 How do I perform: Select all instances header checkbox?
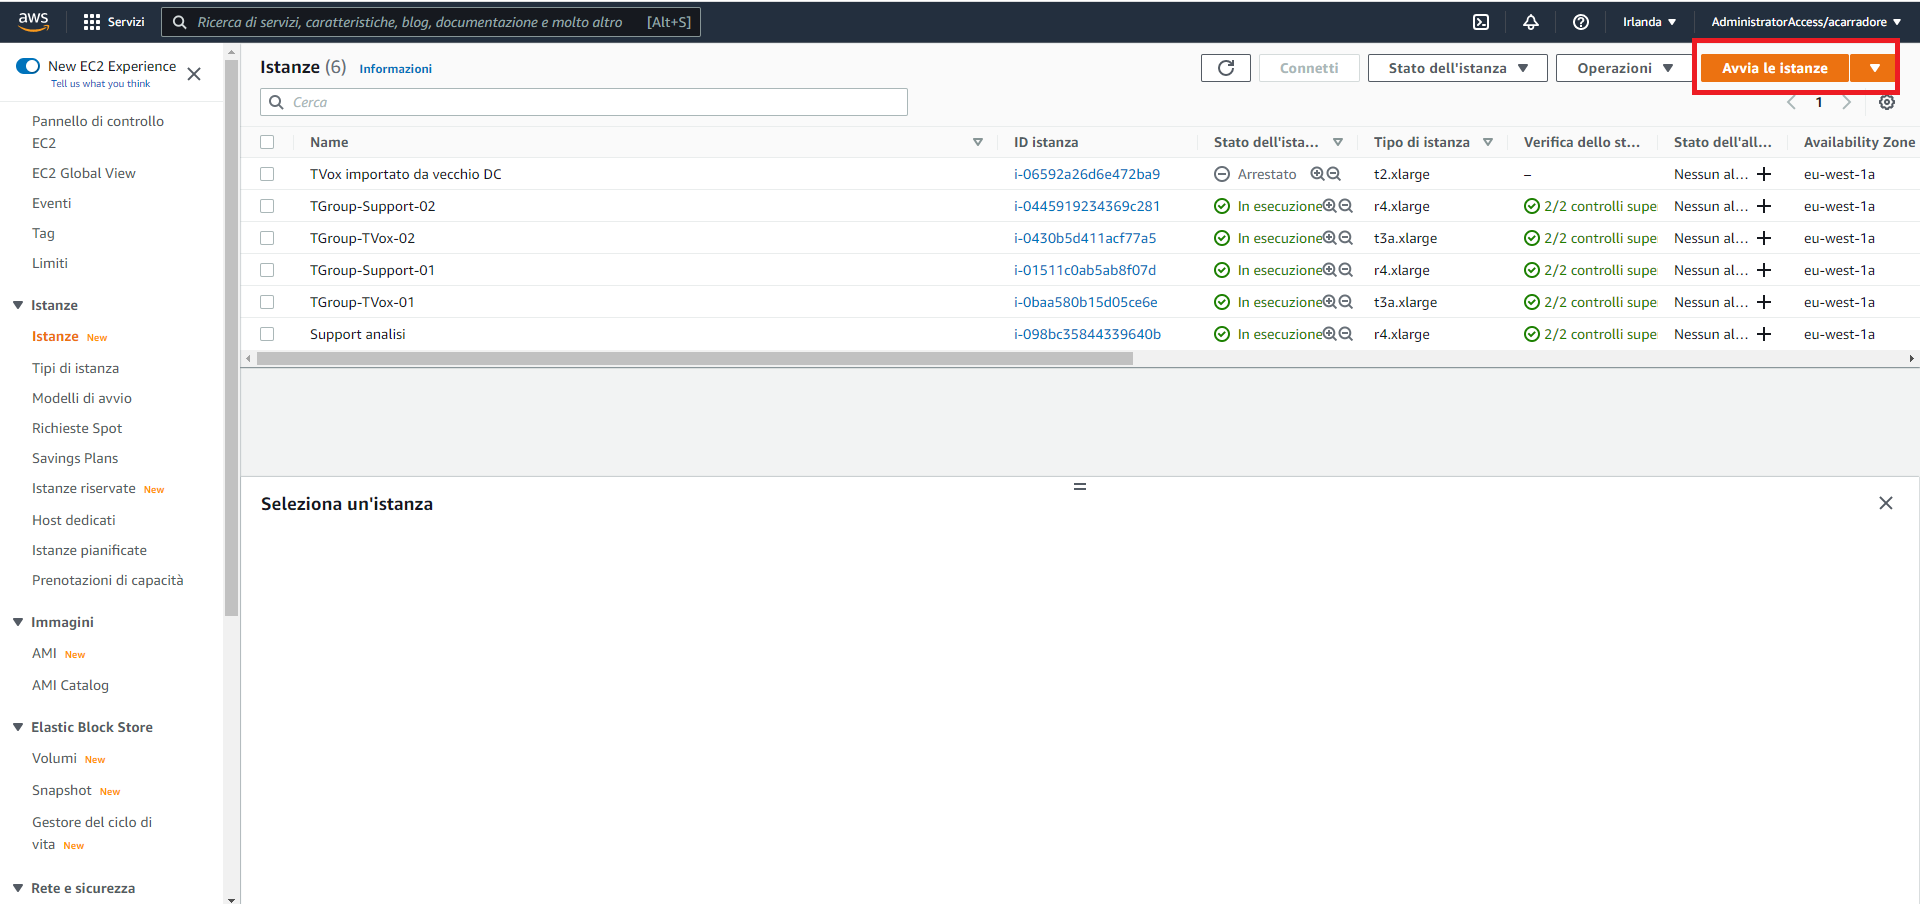(267, 142)
